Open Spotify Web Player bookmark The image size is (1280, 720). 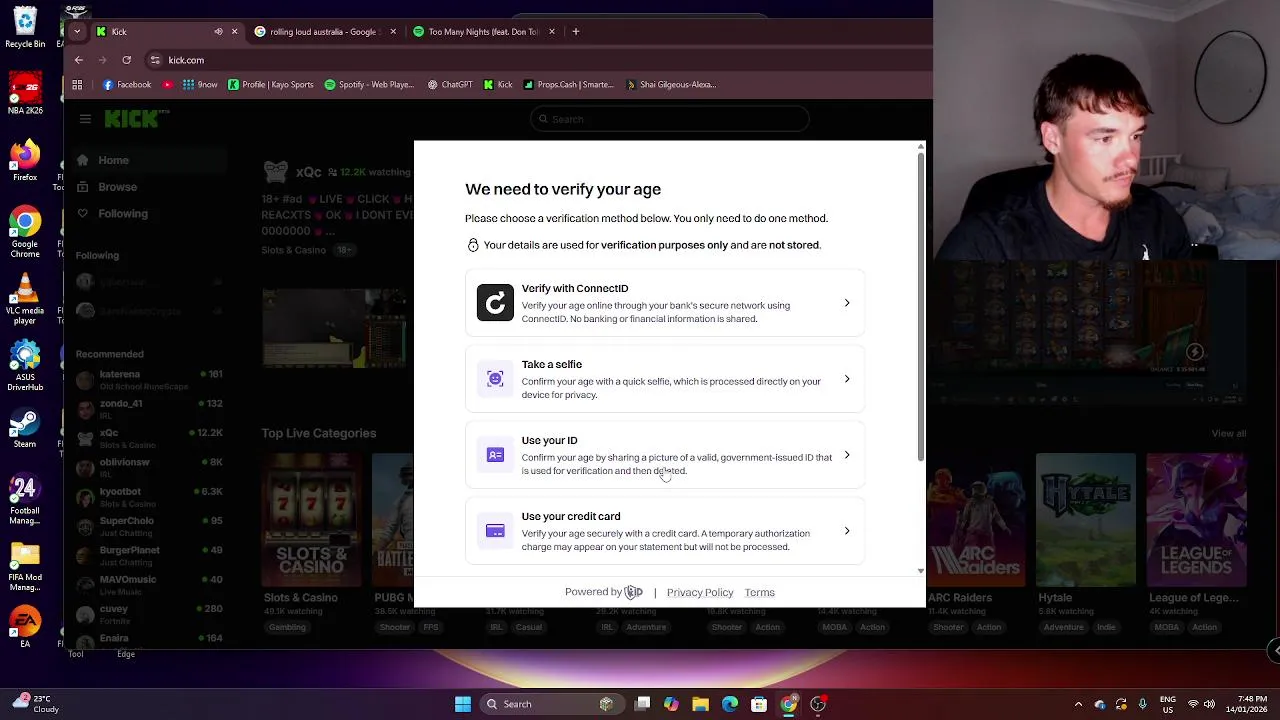[369, 85]
